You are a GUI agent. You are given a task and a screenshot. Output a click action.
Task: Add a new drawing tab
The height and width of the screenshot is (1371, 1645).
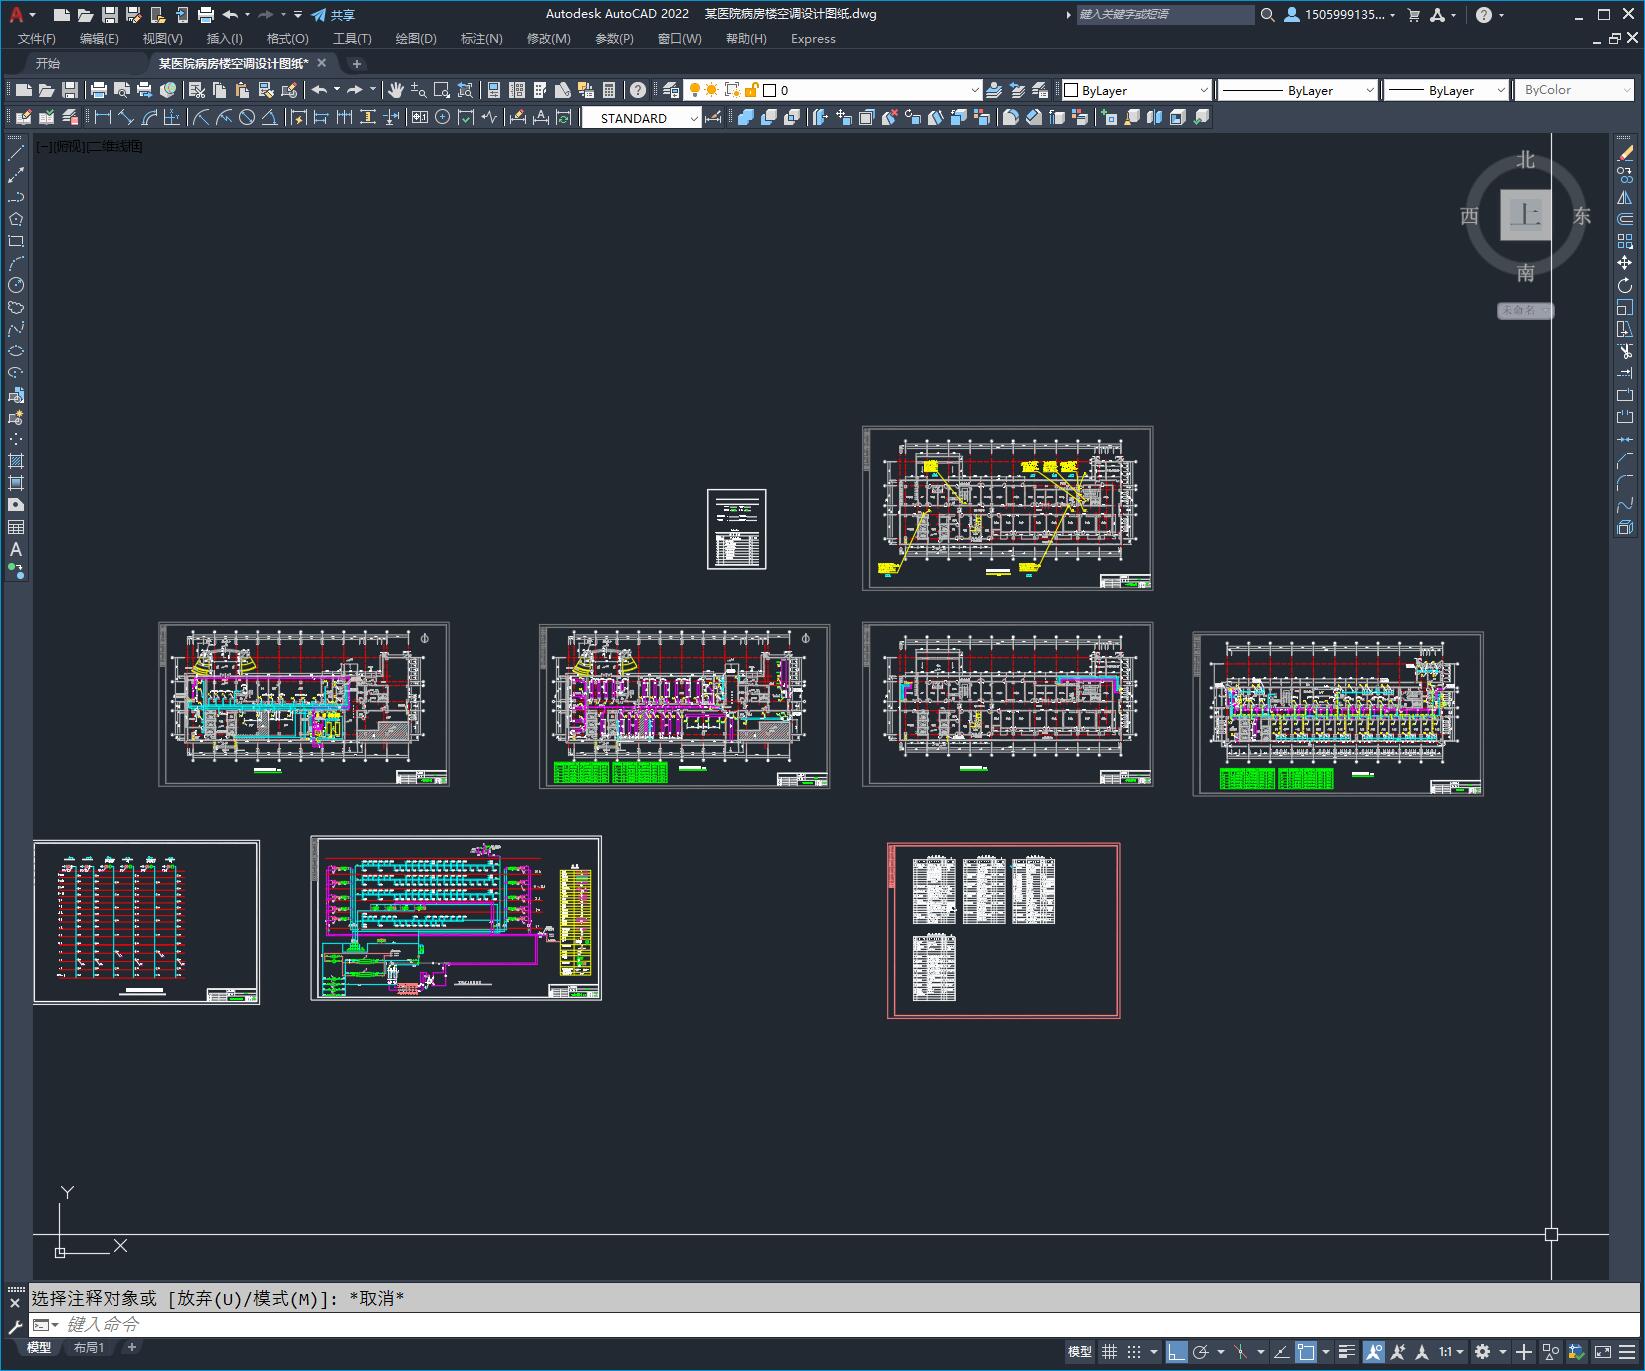356,63
